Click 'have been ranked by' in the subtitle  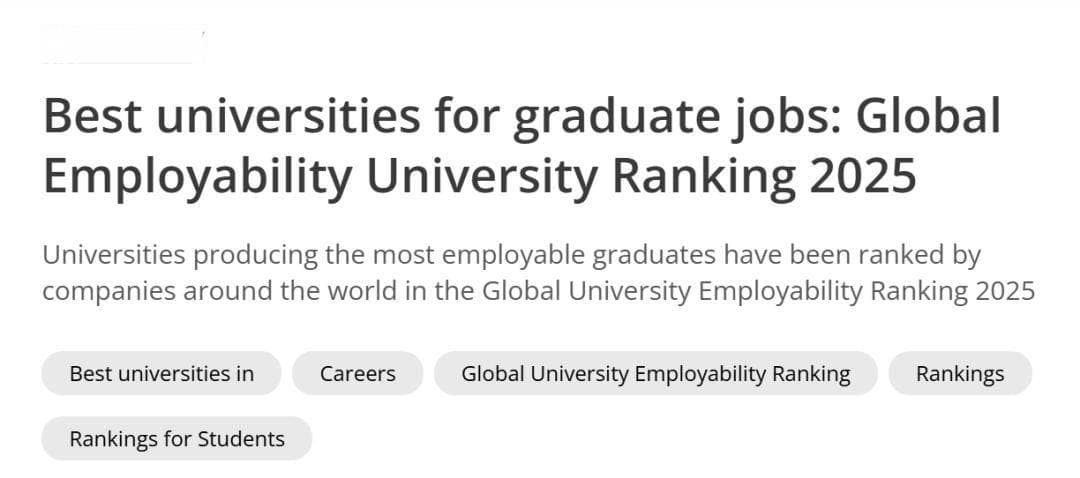(851, 256)
